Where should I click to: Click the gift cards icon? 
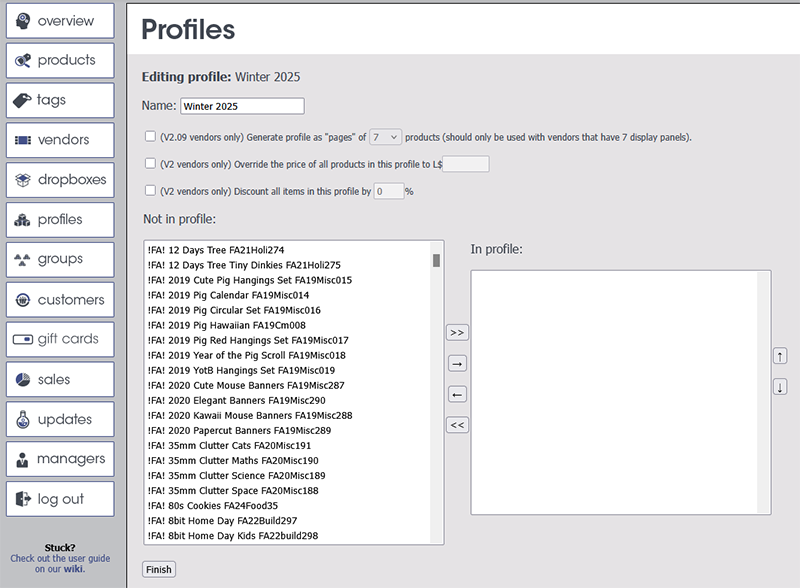pos(23,339)
